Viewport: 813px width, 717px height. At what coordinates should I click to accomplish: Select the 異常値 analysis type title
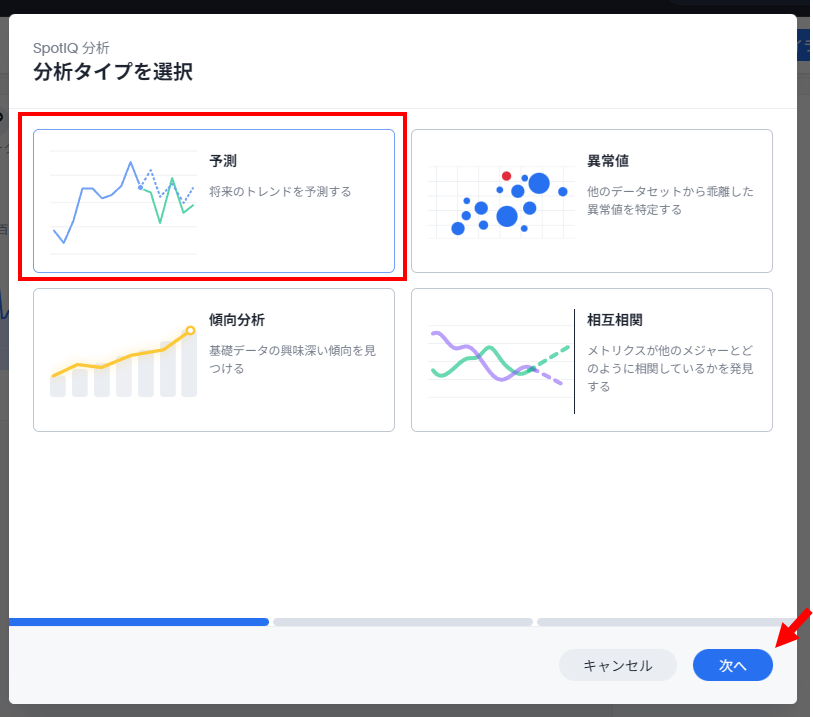pos(607,161)
